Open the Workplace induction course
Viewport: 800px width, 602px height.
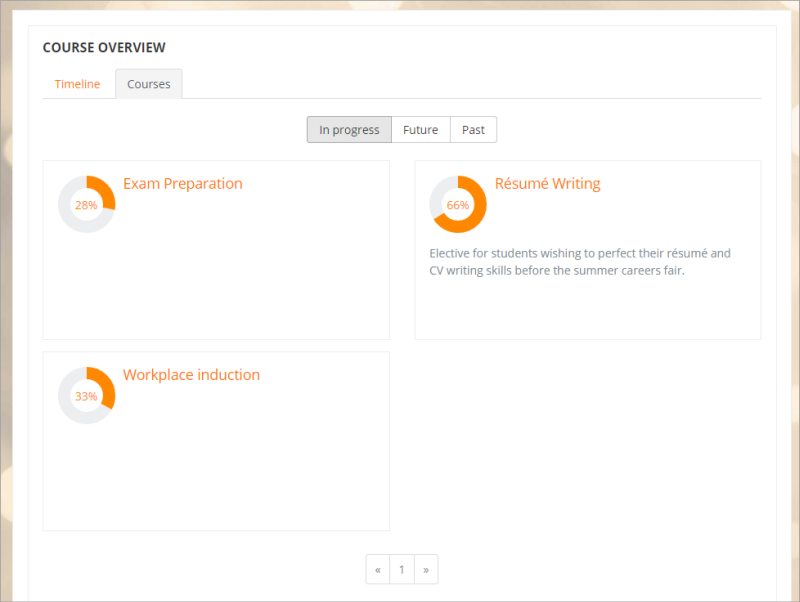191,375
